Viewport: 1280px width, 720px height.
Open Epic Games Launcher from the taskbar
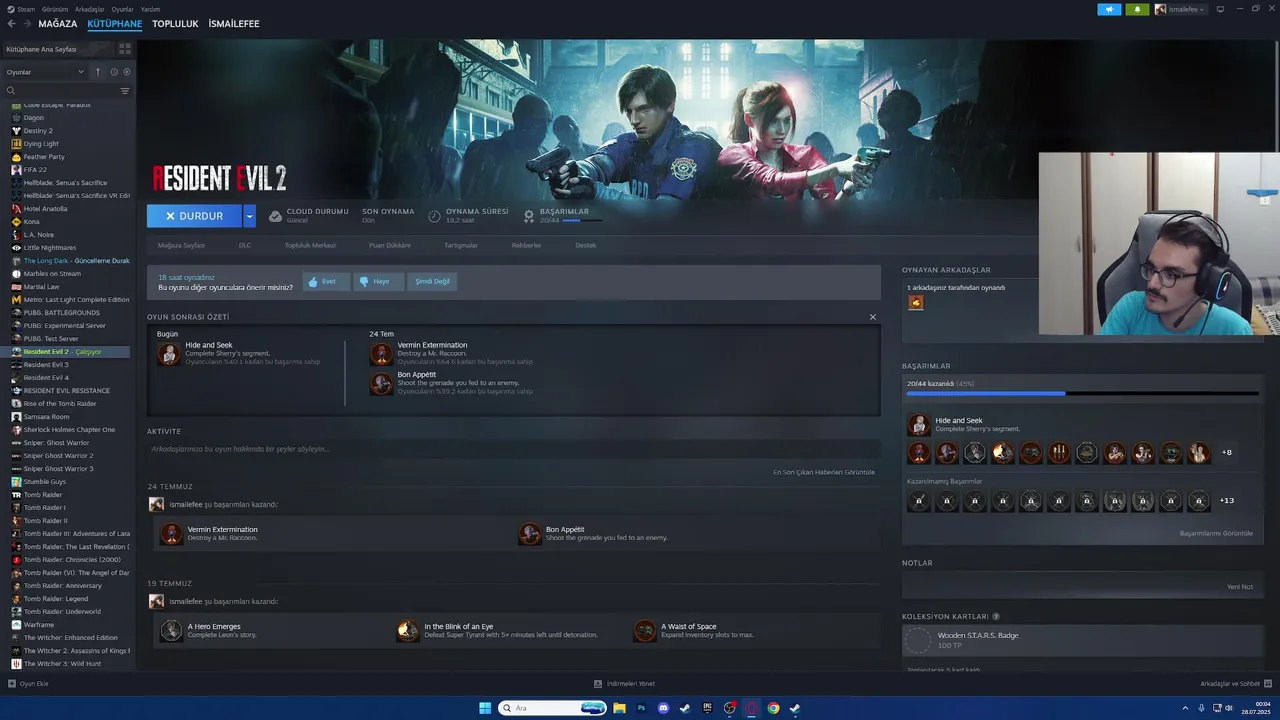click(707, 708)
